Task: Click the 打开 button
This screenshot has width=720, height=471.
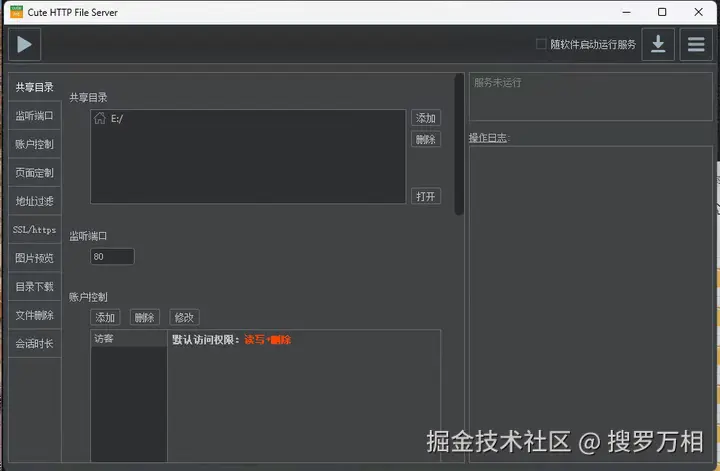Action: click(426, 196)
